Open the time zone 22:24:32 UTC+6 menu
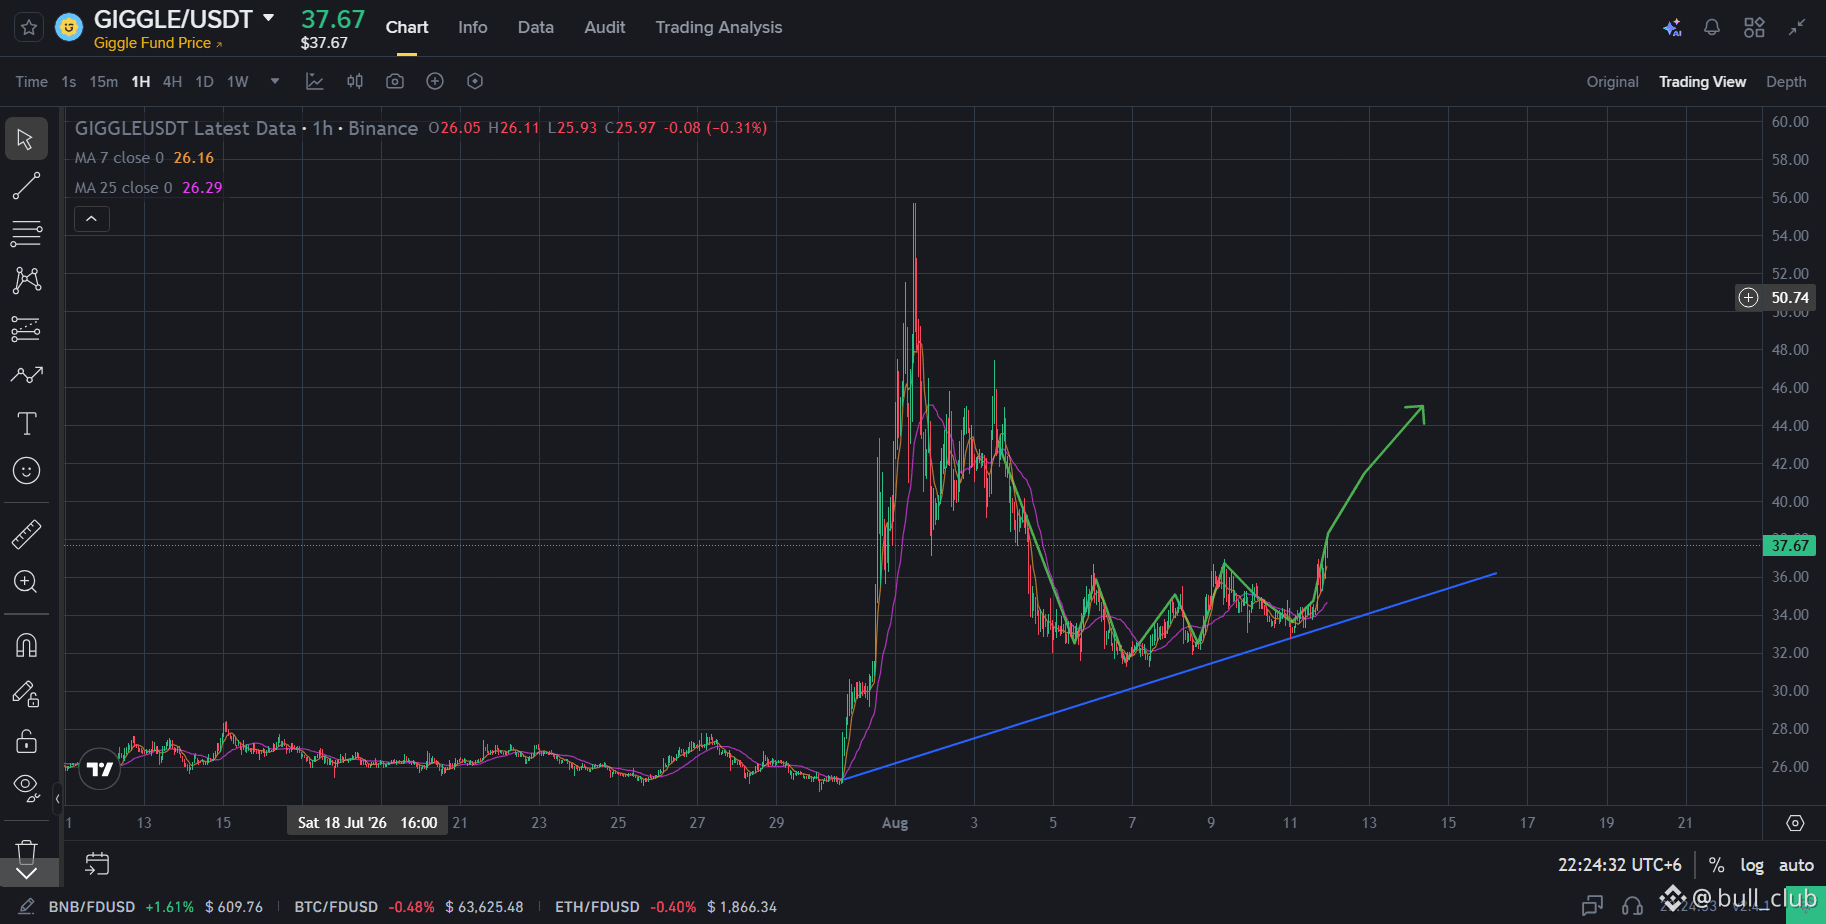This screenshot has height=924, width=1826. (1619, 865)
